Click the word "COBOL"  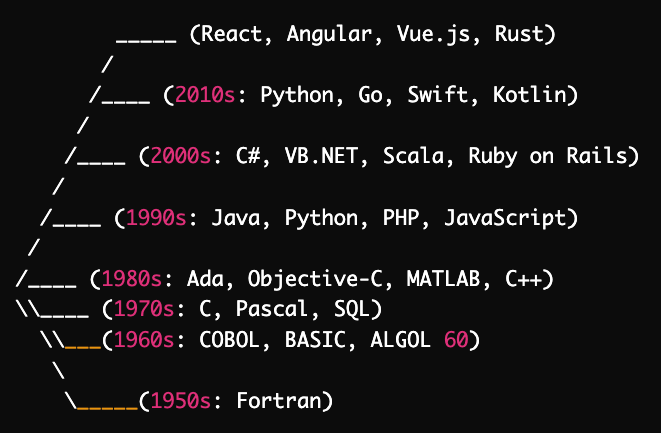[229, 339]
